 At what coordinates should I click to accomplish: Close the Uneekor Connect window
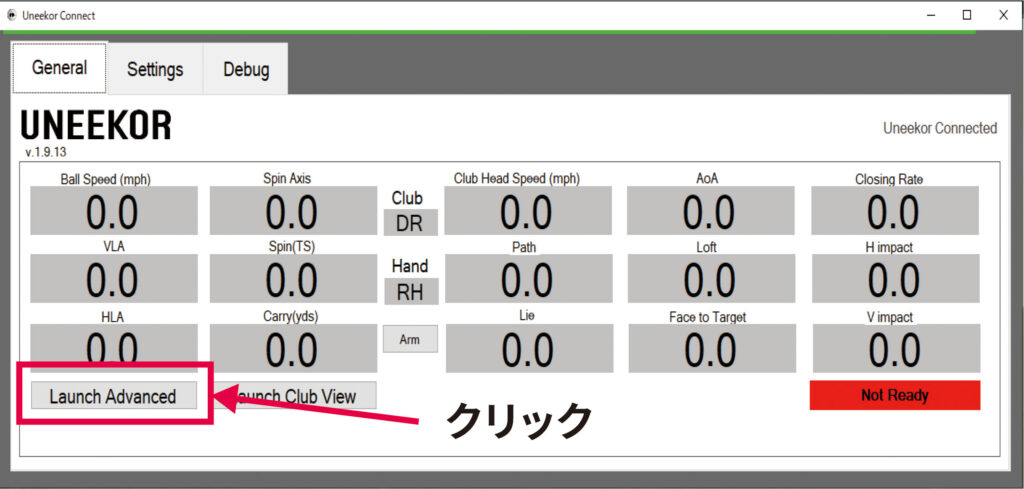(1004, 16)
